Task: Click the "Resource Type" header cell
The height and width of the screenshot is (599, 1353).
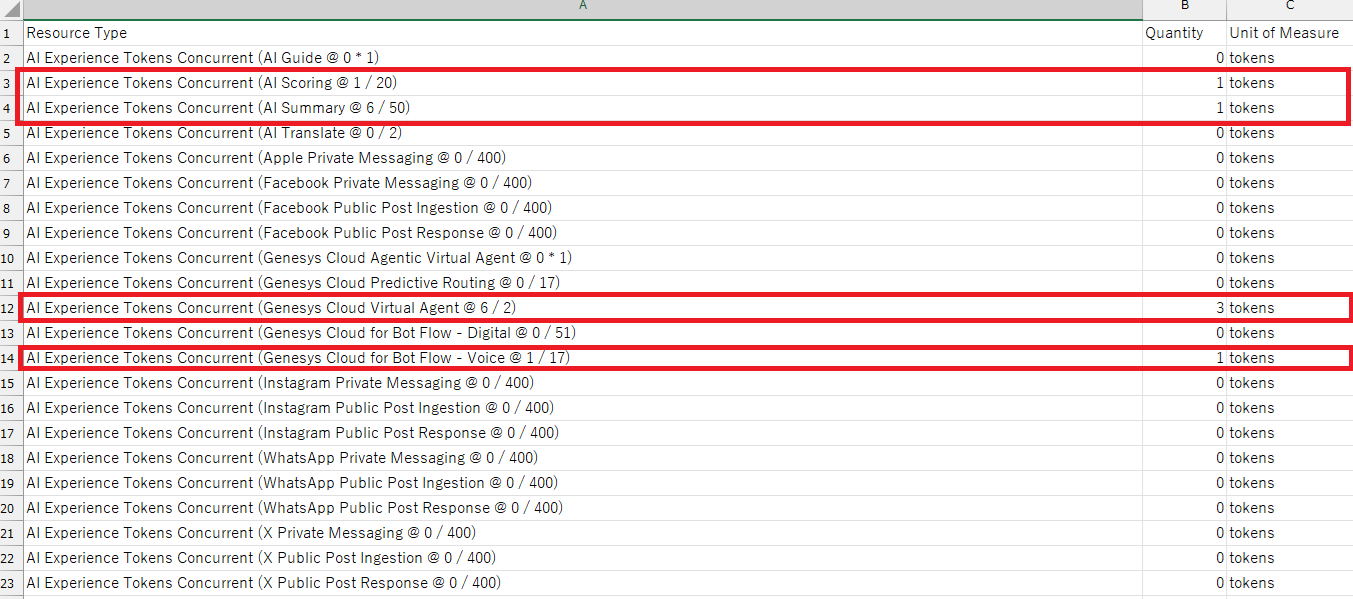Action: [x=77, y=33]
